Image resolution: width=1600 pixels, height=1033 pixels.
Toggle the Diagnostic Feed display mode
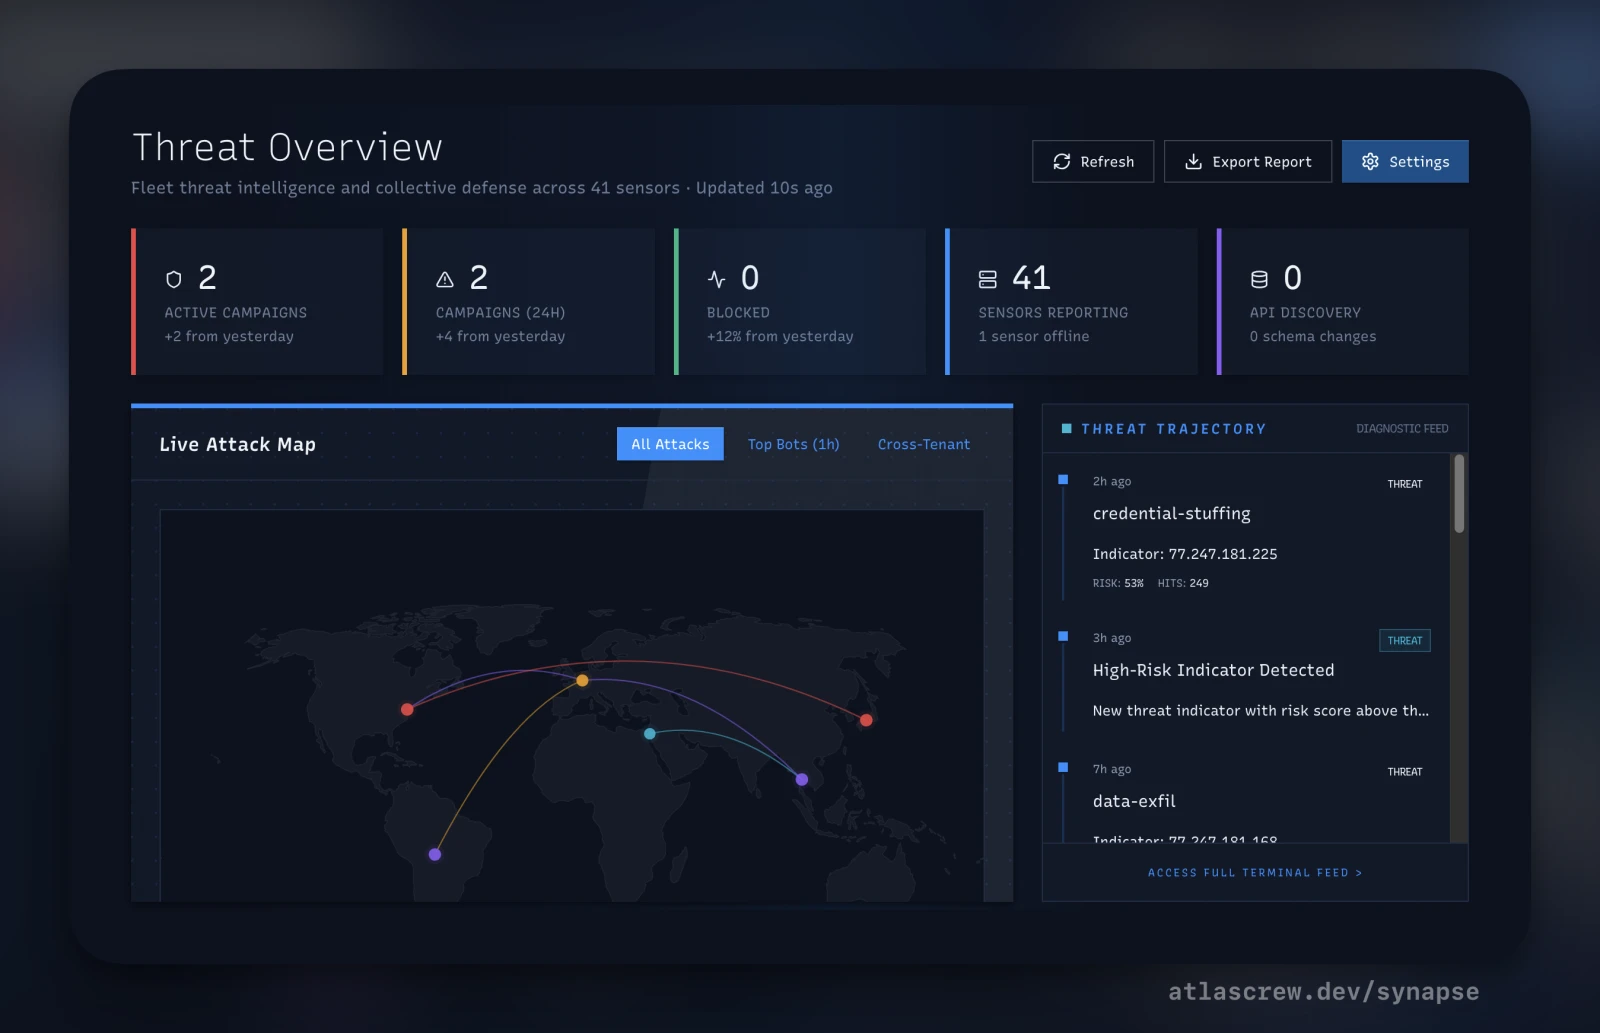point(1404,427)
